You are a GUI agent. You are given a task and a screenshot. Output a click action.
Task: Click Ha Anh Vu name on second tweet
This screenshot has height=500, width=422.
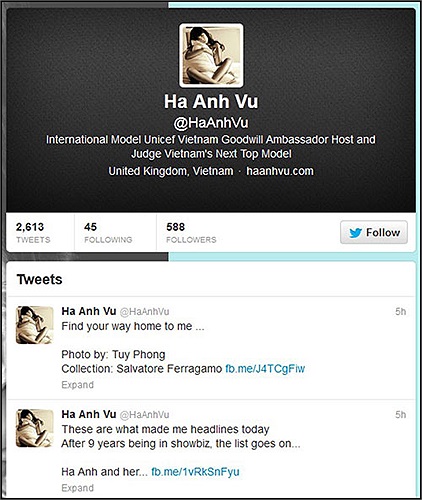[x=89, y=414]
